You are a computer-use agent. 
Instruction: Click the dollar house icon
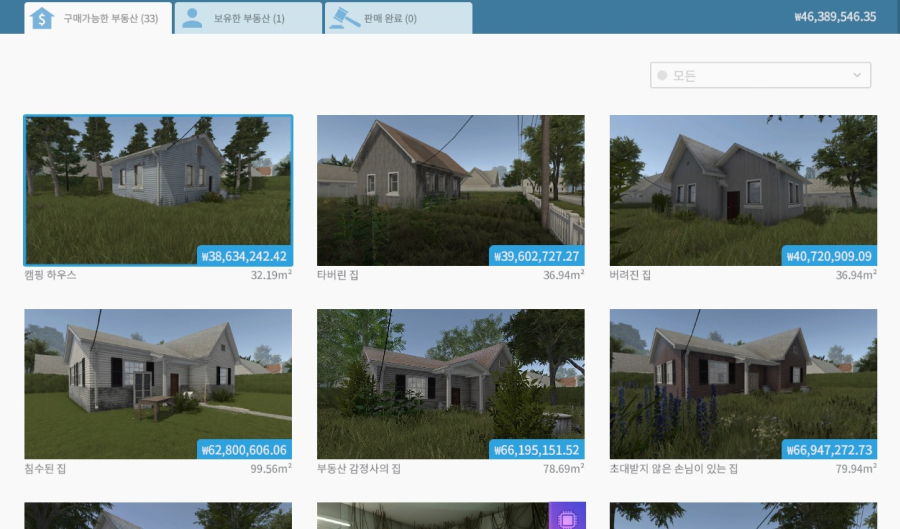pyautogui.click(x=42, y=18)
